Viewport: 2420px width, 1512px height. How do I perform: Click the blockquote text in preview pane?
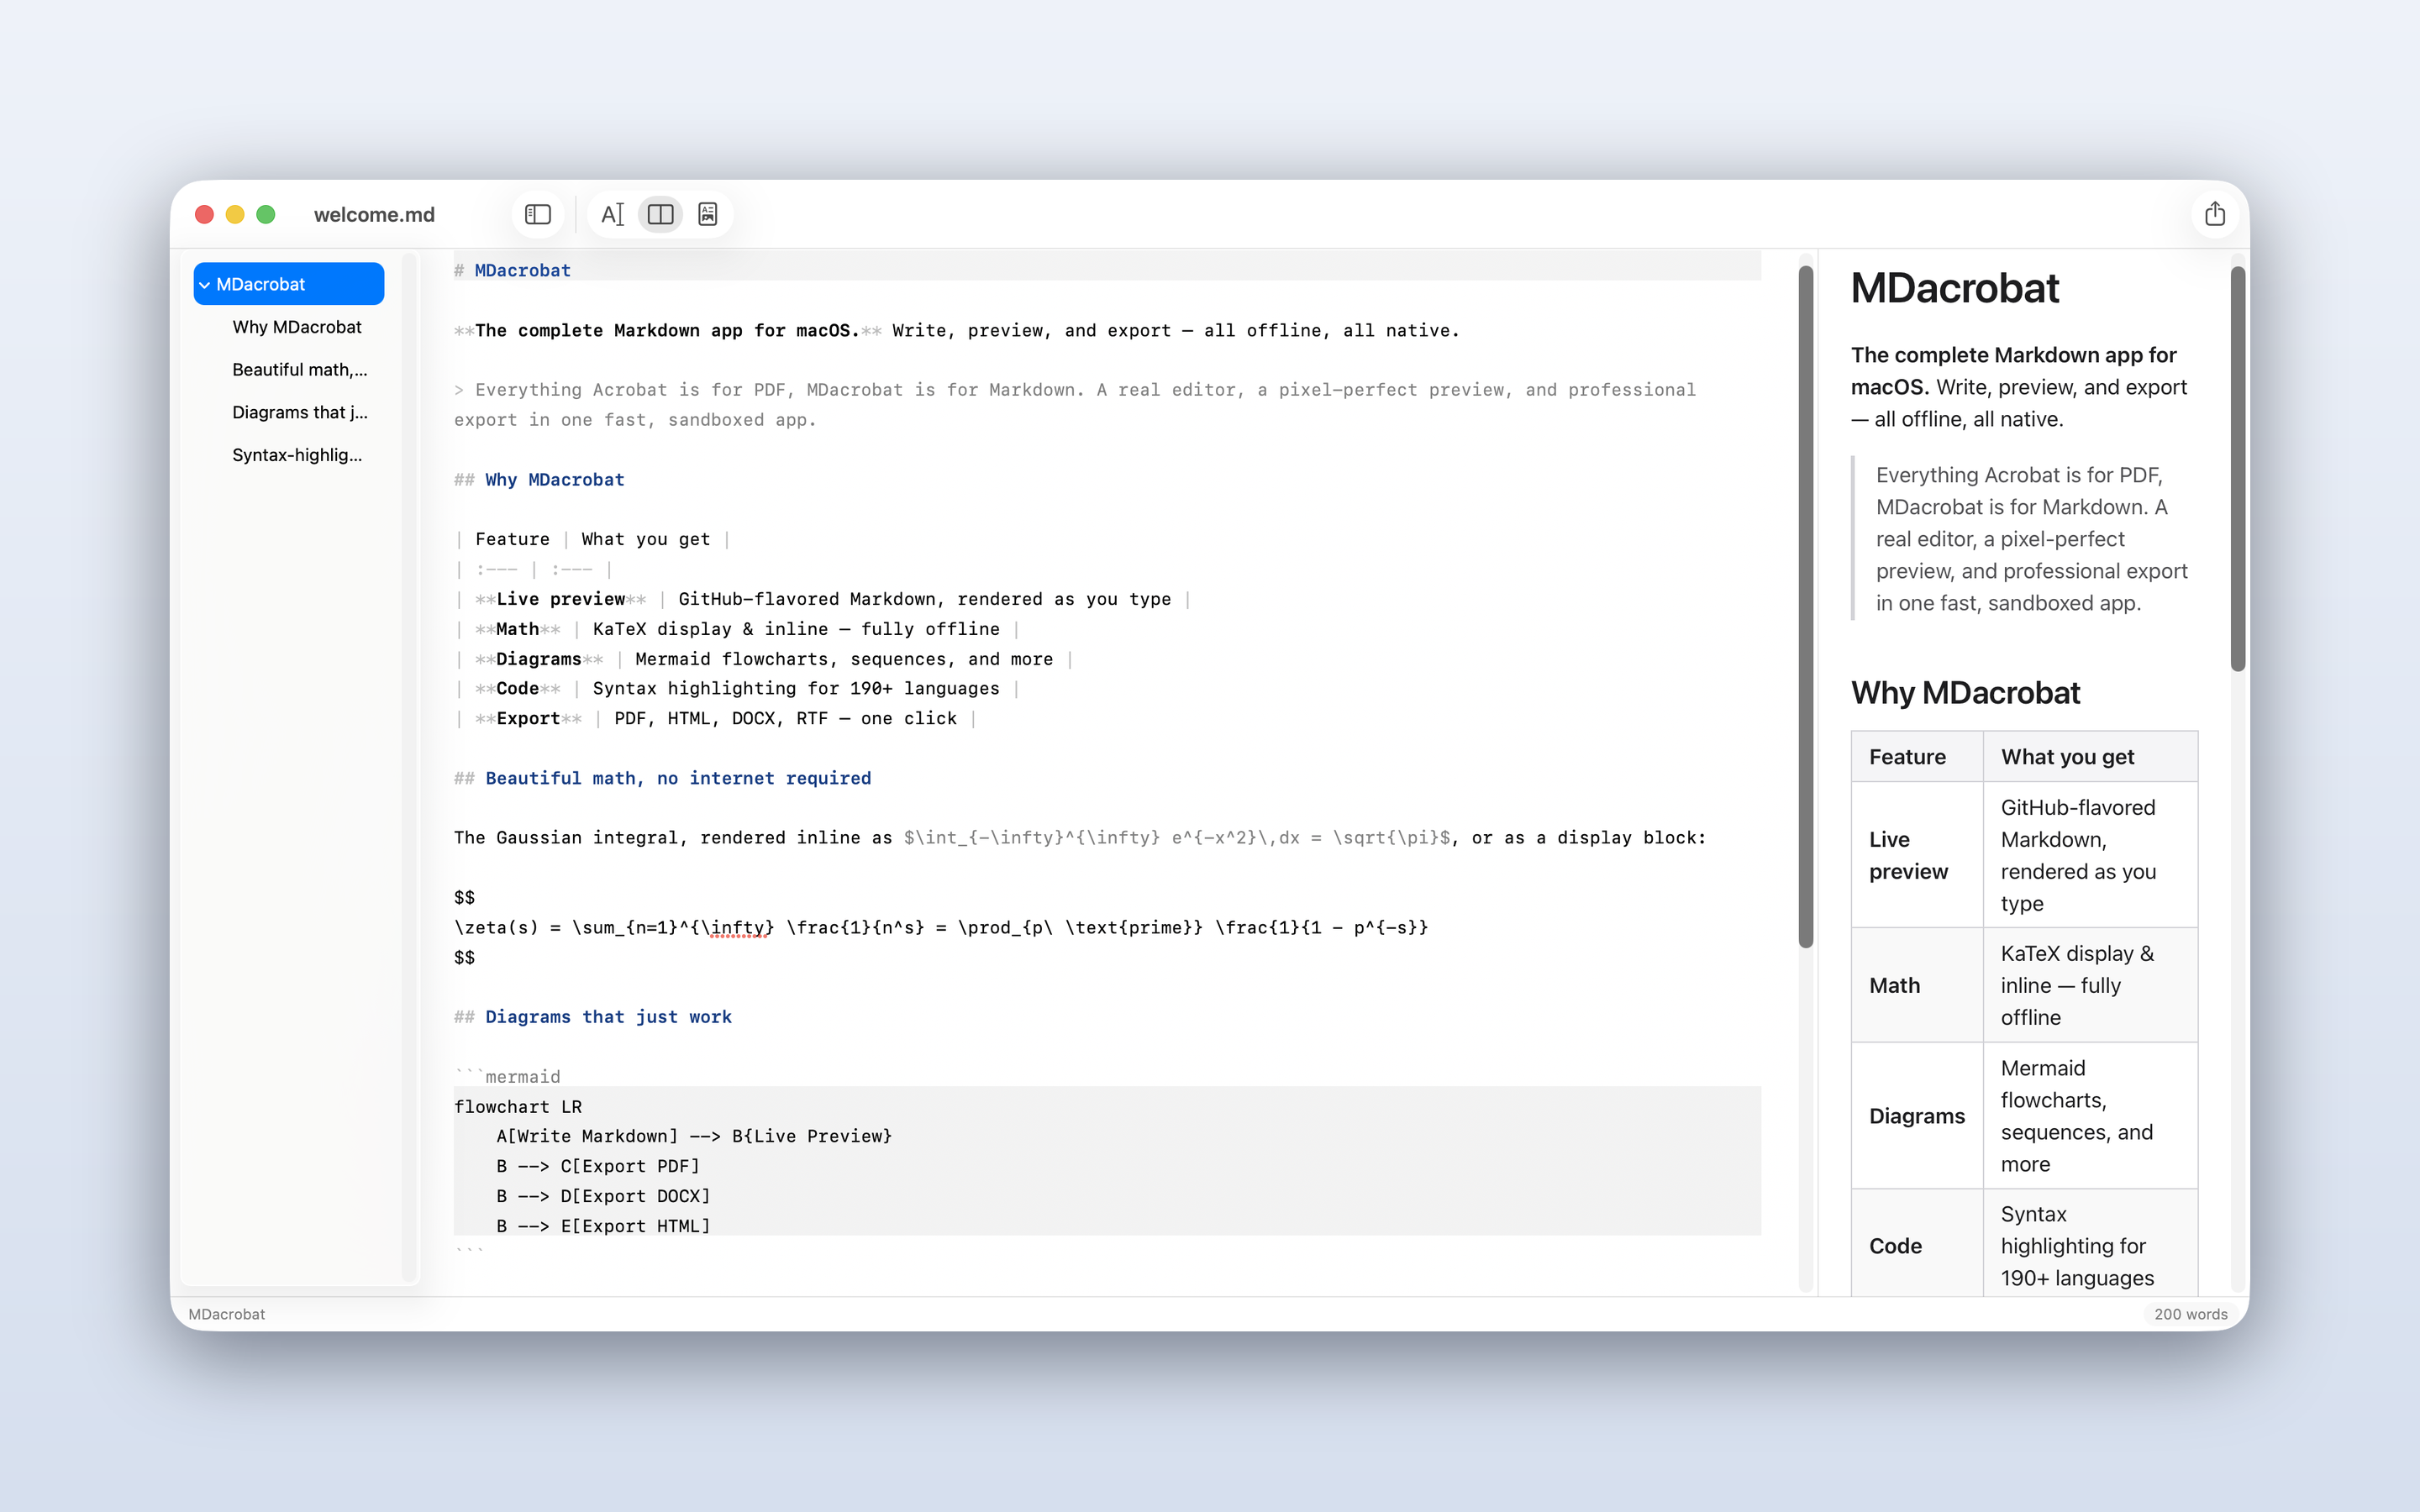click(2031, 539)
